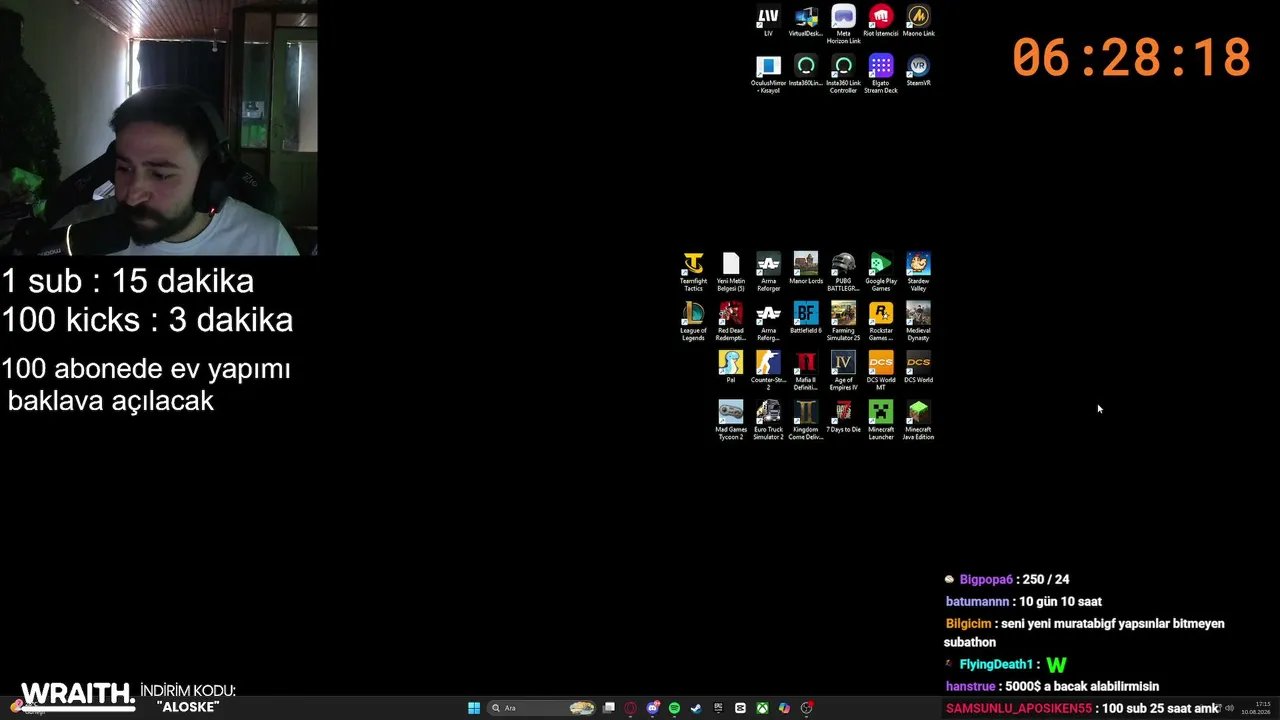Select the Red Dead Redemption shortcut
The width and height of the screenshot is (1280, 720).
pyautogui.click(x=731, y=322)
